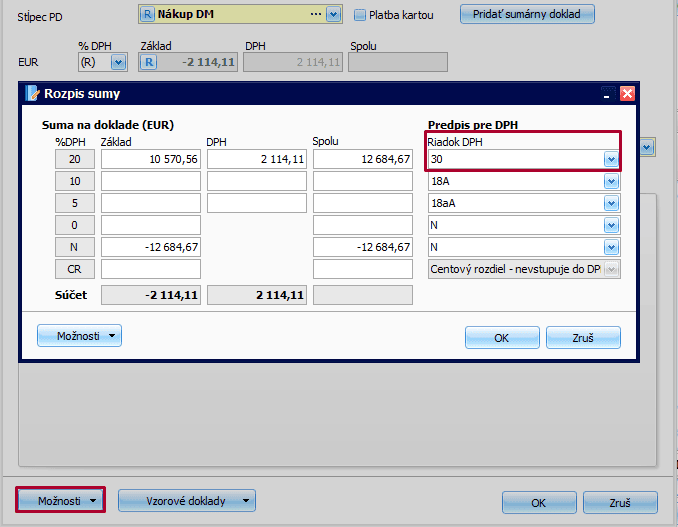Select the 20 % DPH rate button
Viewport: 678px width, 527px height.
[x=75, y=160]
